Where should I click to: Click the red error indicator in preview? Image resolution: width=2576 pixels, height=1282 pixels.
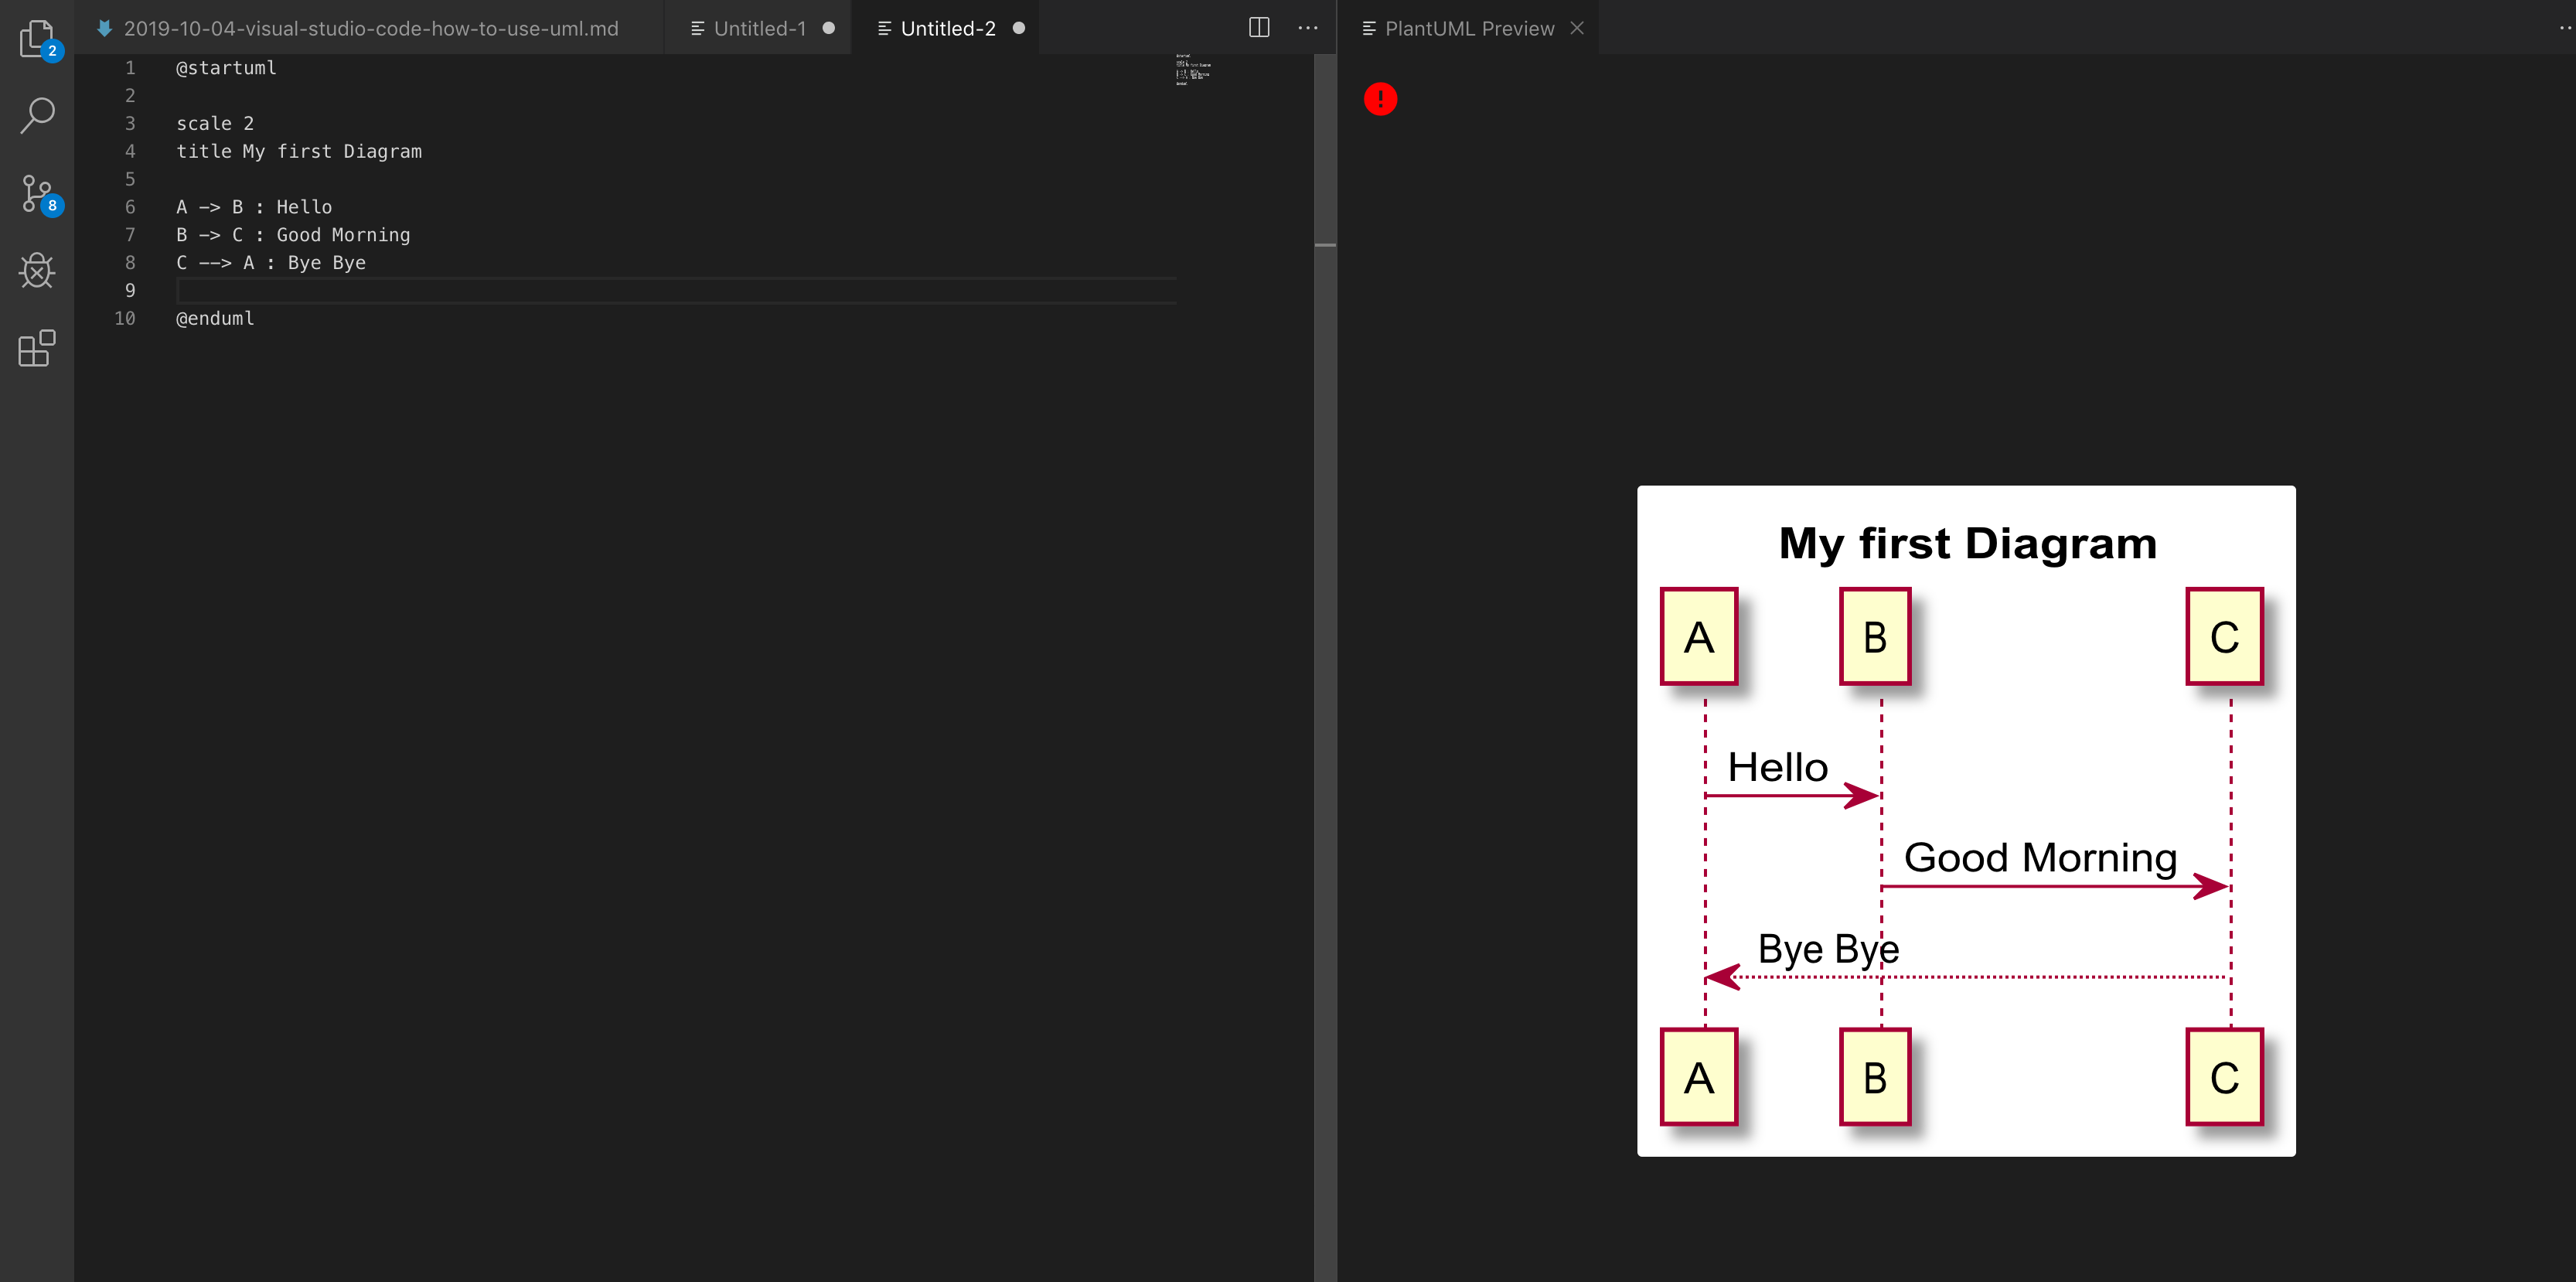pos(1380,99)
